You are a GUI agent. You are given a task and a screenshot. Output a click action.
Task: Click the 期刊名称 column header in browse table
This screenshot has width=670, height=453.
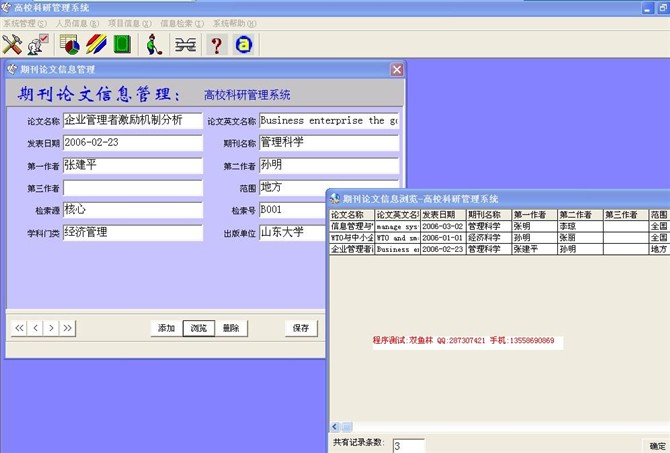click(488, 215)
